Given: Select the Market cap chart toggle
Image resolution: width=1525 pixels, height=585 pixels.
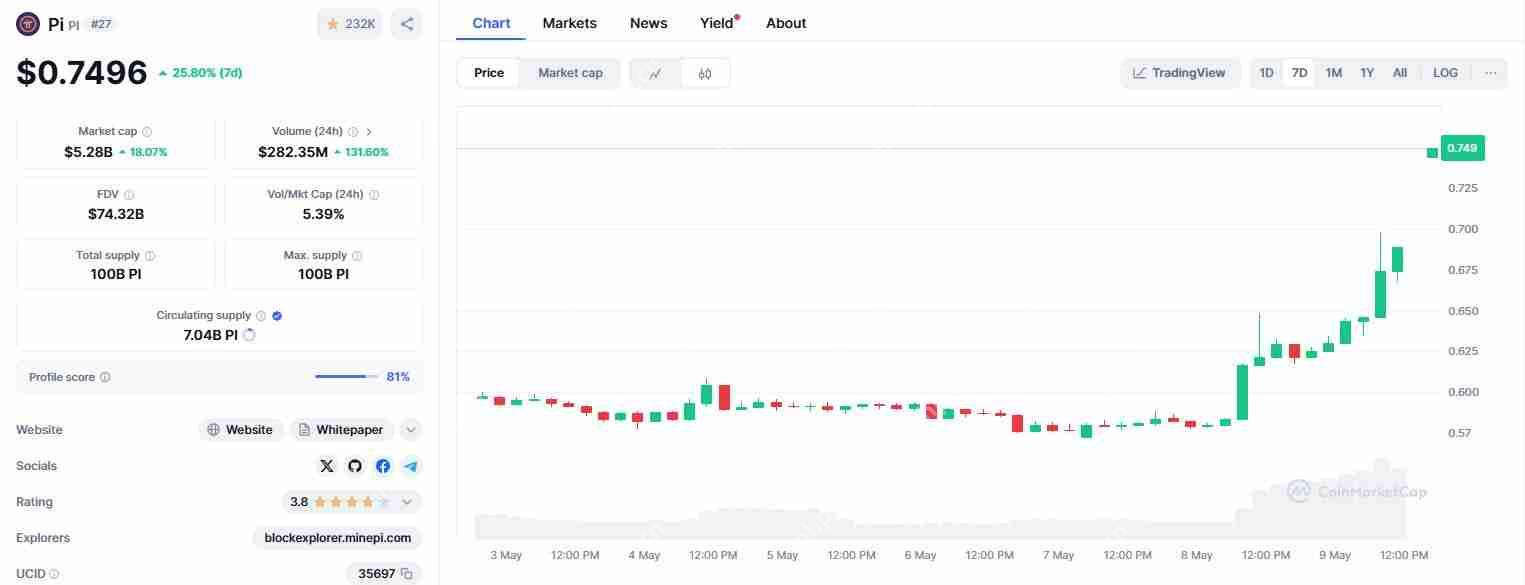Looking at the screenshot, I should (570, 73).
